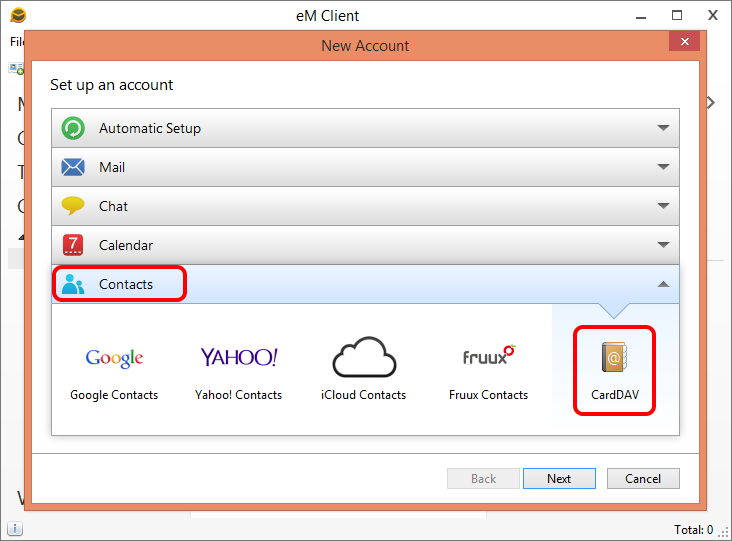Close the New Account dialog
The height and width of the screenshot is (541, 732).
pyautogui.click(x=684, y=42)
